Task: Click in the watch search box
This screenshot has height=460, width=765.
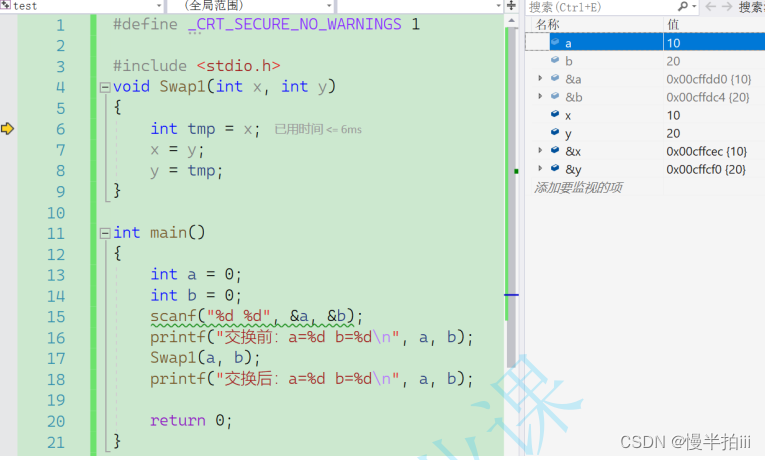Action: coord(602,7)
